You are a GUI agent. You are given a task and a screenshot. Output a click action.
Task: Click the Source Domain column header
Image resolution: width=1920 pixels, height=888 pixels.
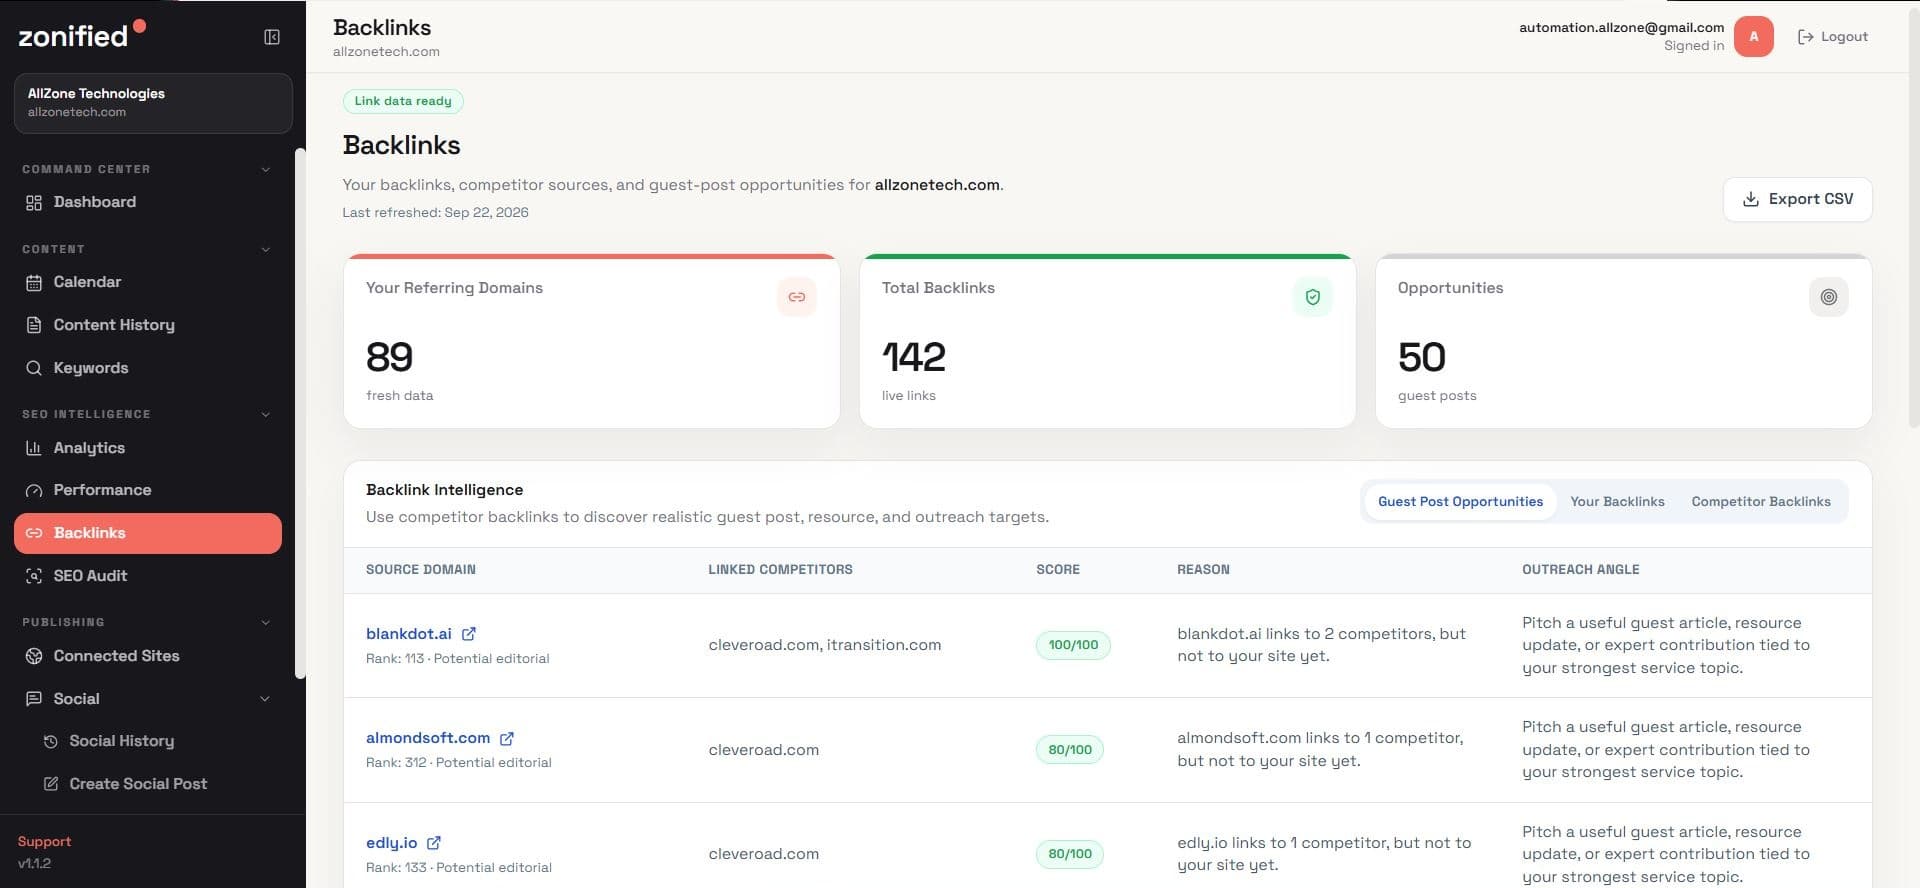point(421,570)
